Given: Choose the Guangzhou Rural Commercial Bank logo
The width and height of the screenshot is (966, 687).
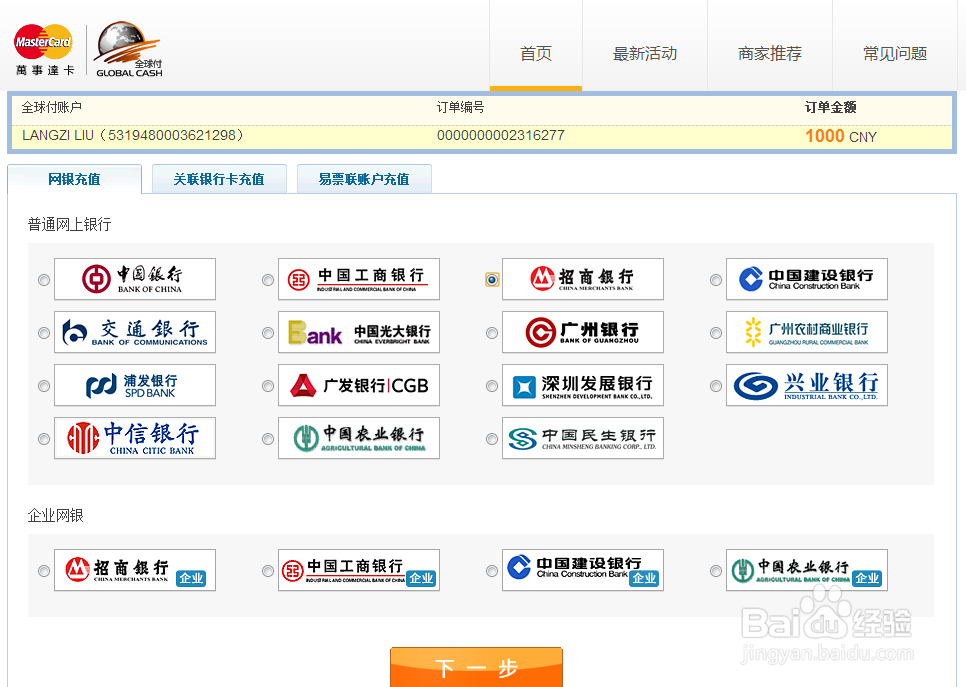Looking at the screenshot, I should [807, 332].
